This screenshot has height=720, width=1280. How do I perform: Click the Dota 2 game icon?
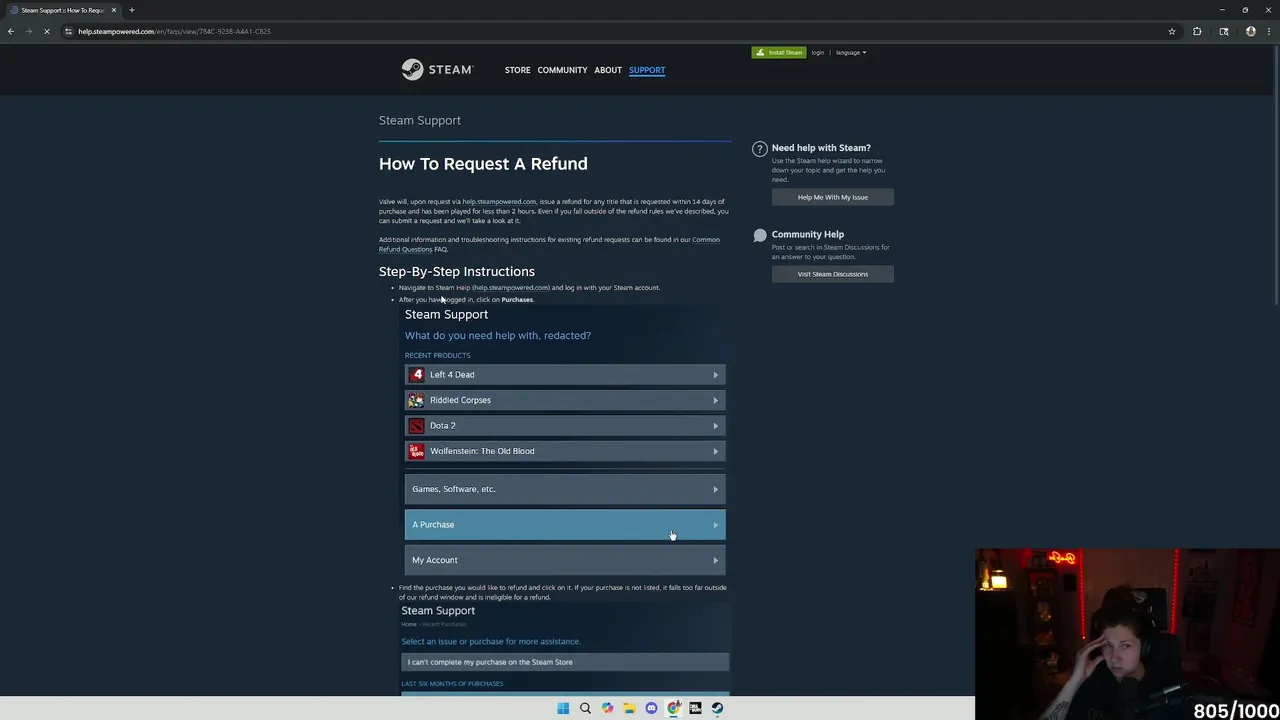(416, 426)
